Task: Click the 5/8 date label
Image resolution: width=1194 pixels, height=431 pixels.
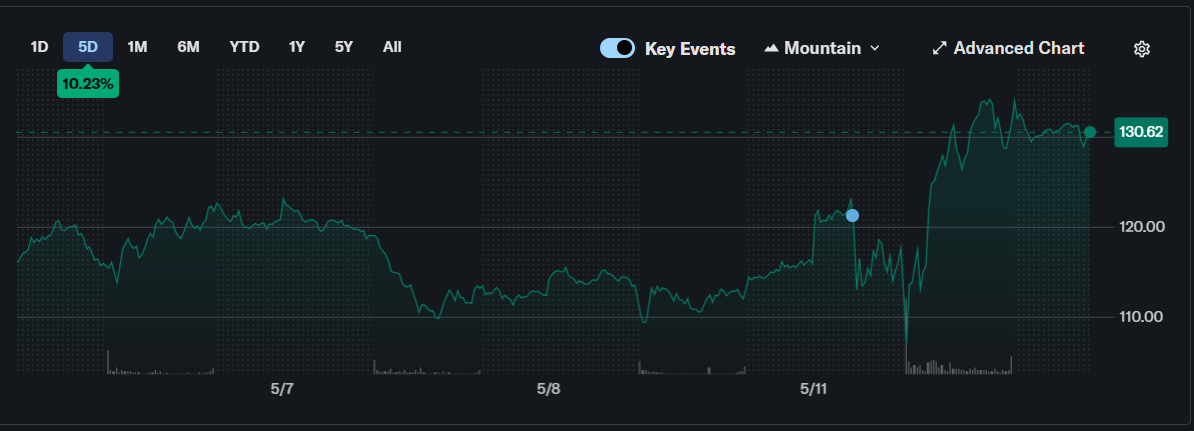Action: (x=548, y=389)
